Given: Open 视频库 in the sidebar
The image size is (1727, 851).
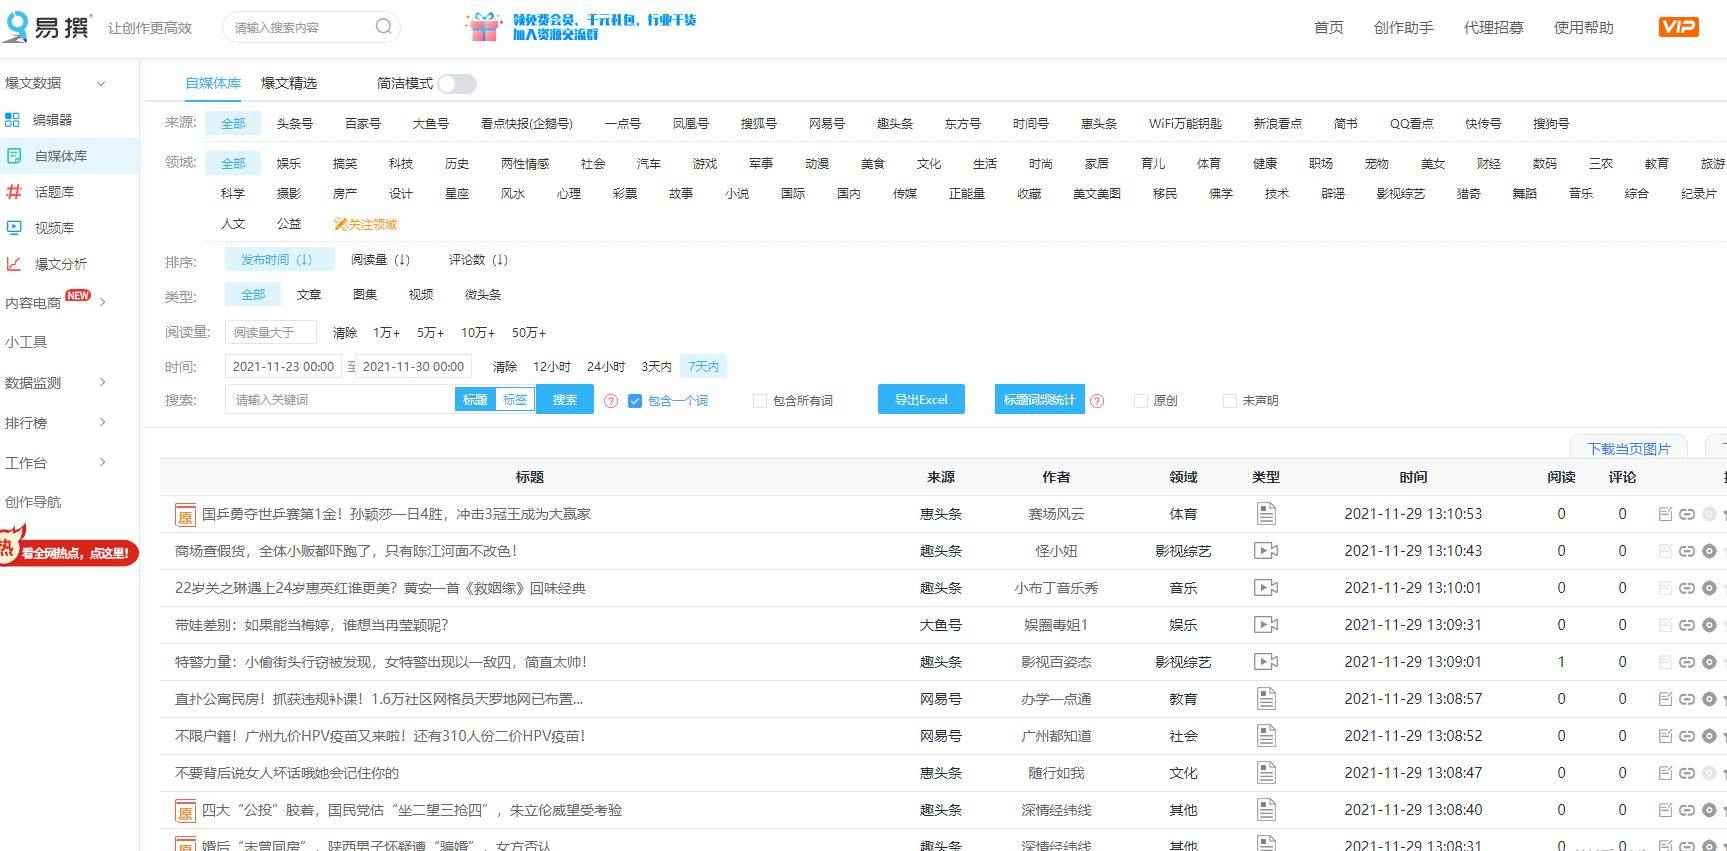Looking at the screenshot, I should tap(54, 228).
